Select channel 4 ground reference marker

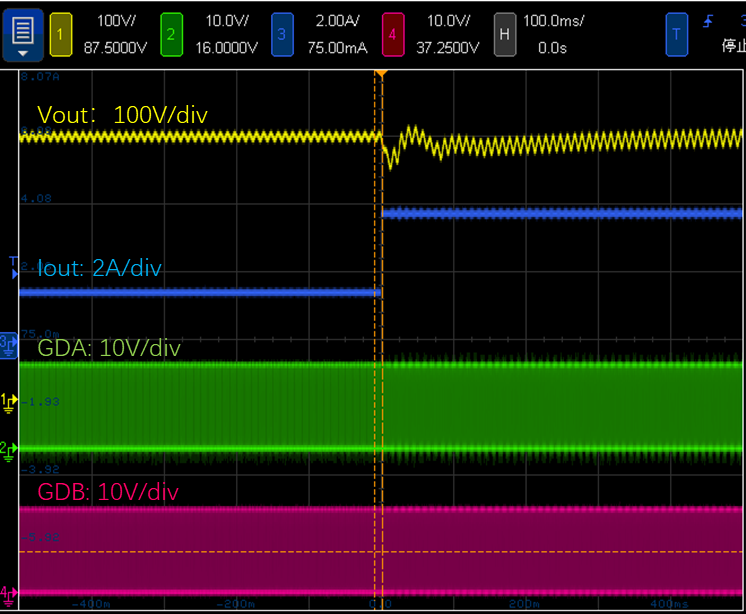click(8, 592)
